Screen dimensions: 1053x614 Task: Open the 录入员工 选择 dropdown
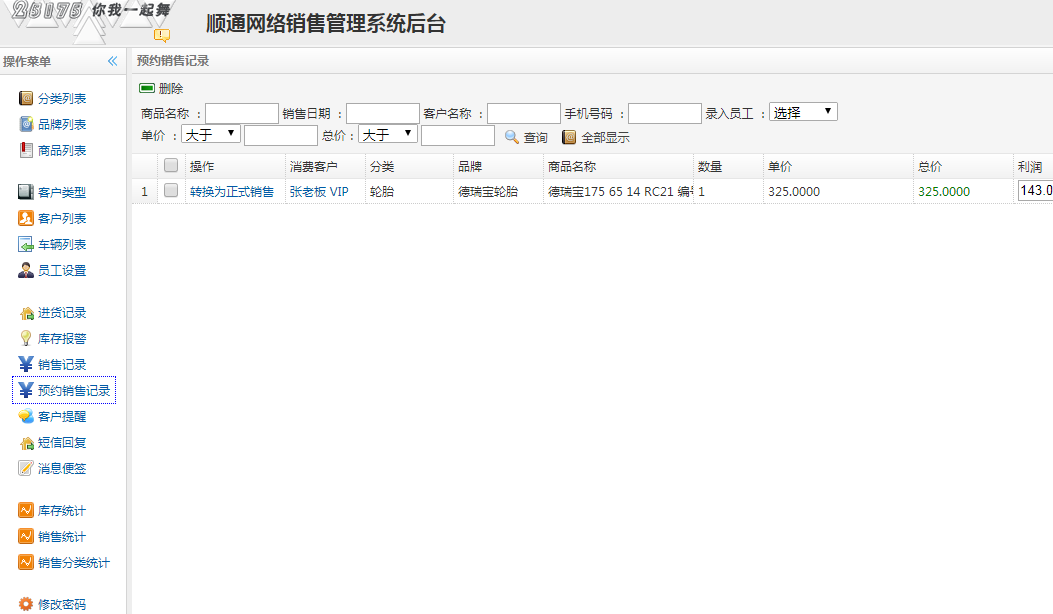point(803,112)
